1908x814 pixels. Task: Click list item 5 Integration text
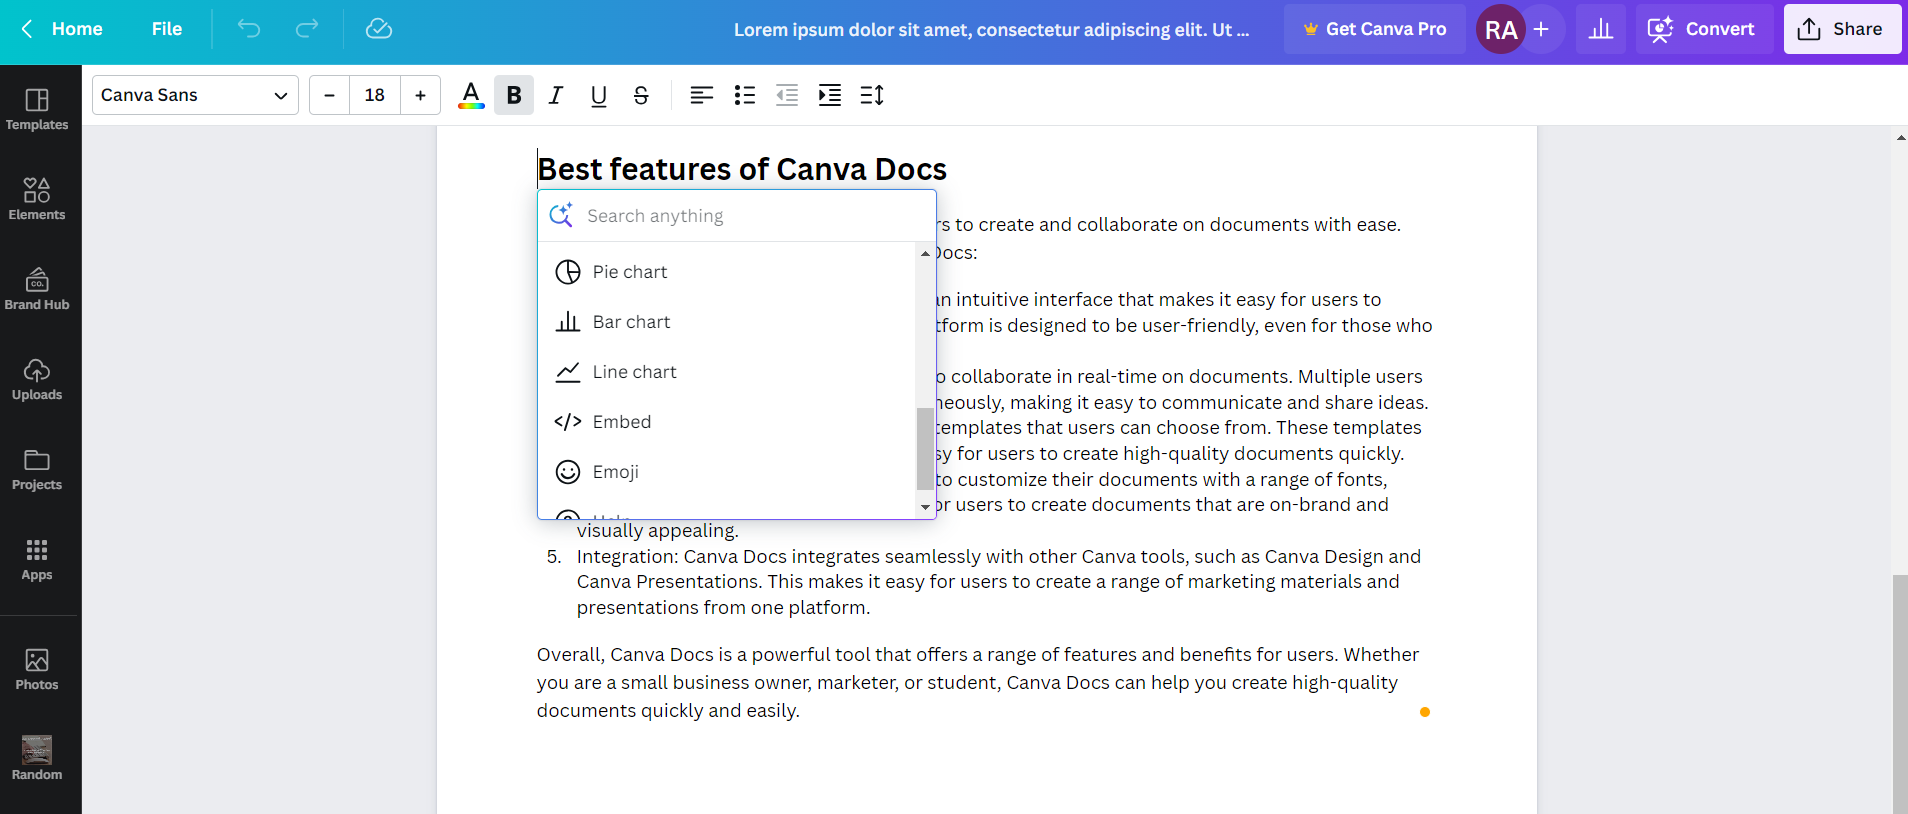[998, 582]
